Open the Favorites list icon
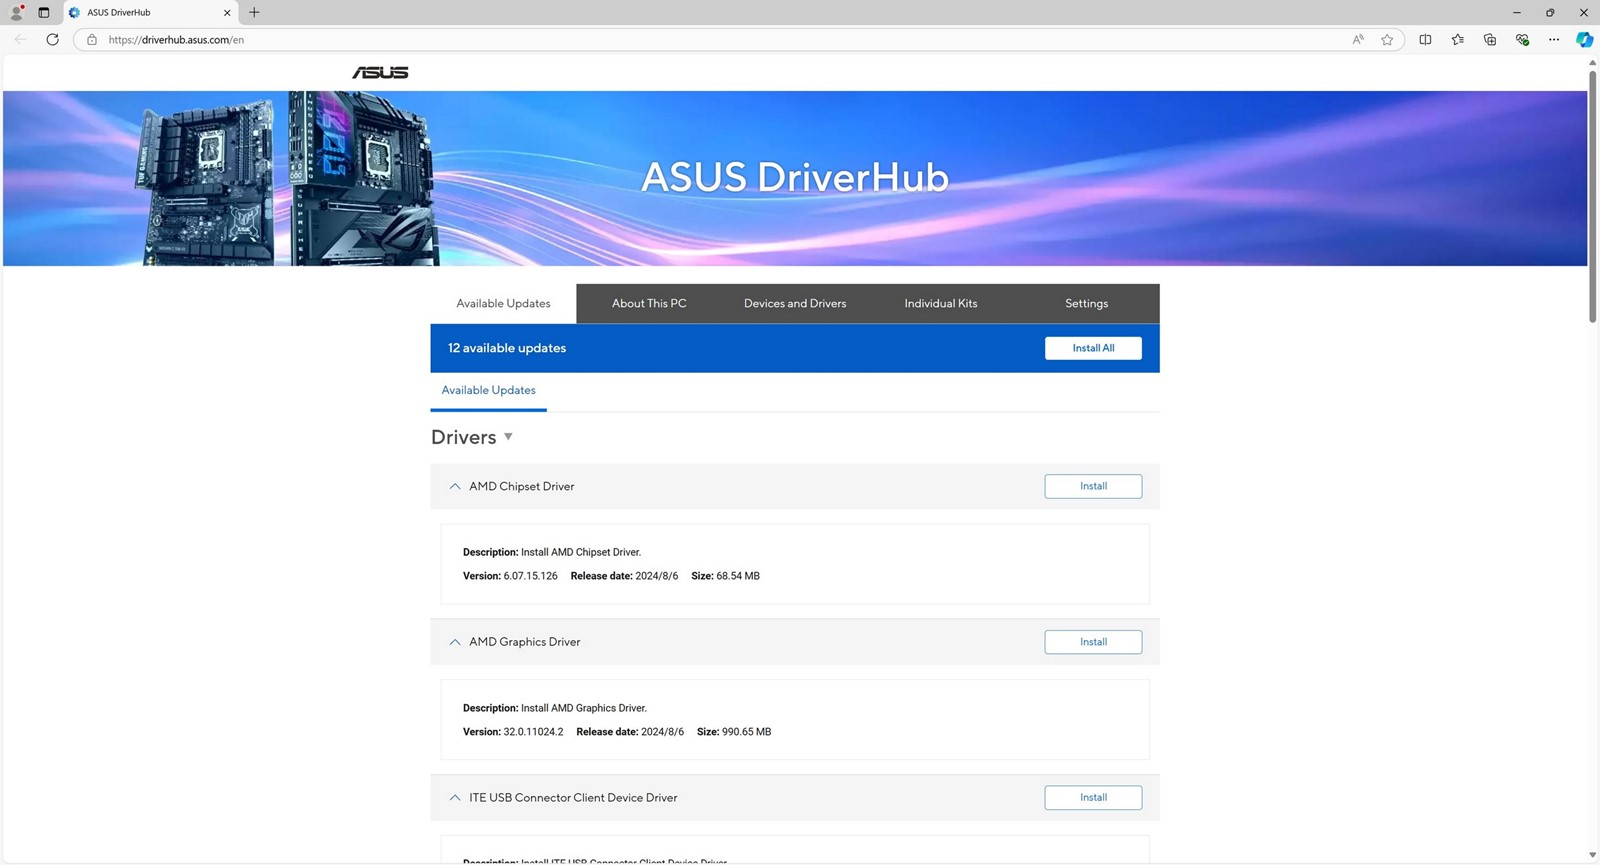 tap(1458, 40)
